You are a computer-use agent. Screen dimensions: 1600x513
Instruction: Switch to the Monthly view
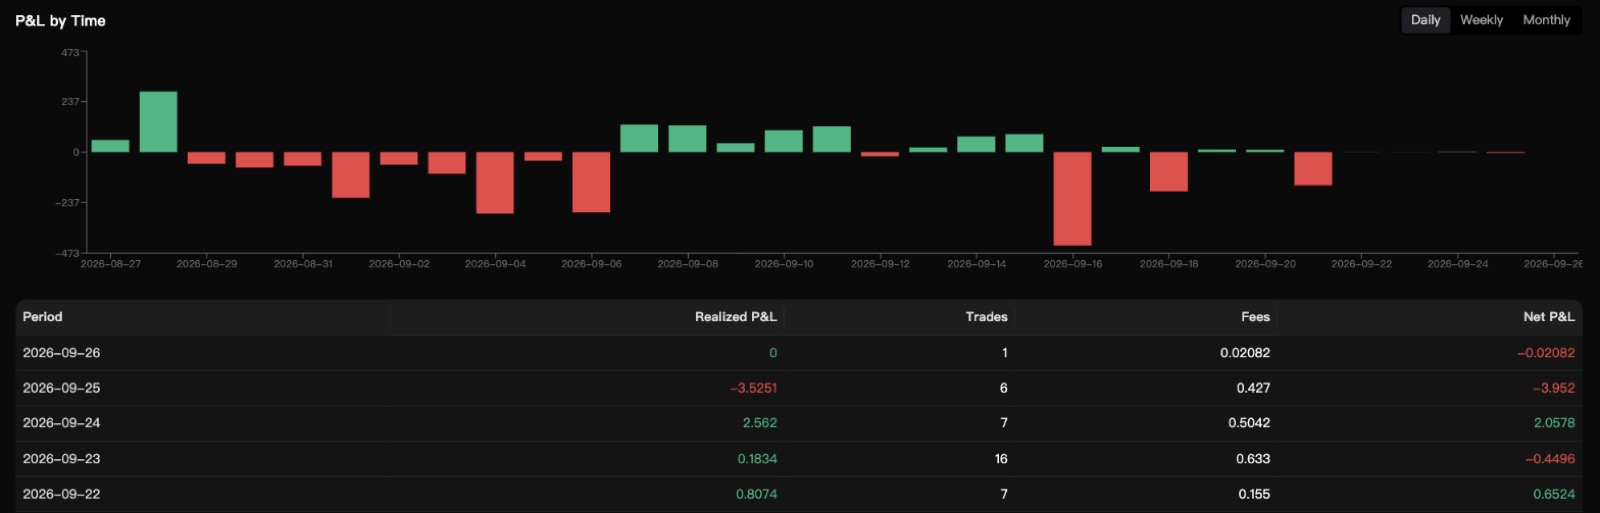1546,20
